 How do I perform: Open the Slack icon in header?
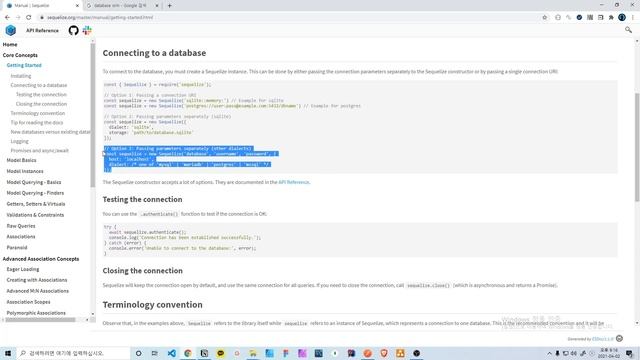click(x=87, y=30)
